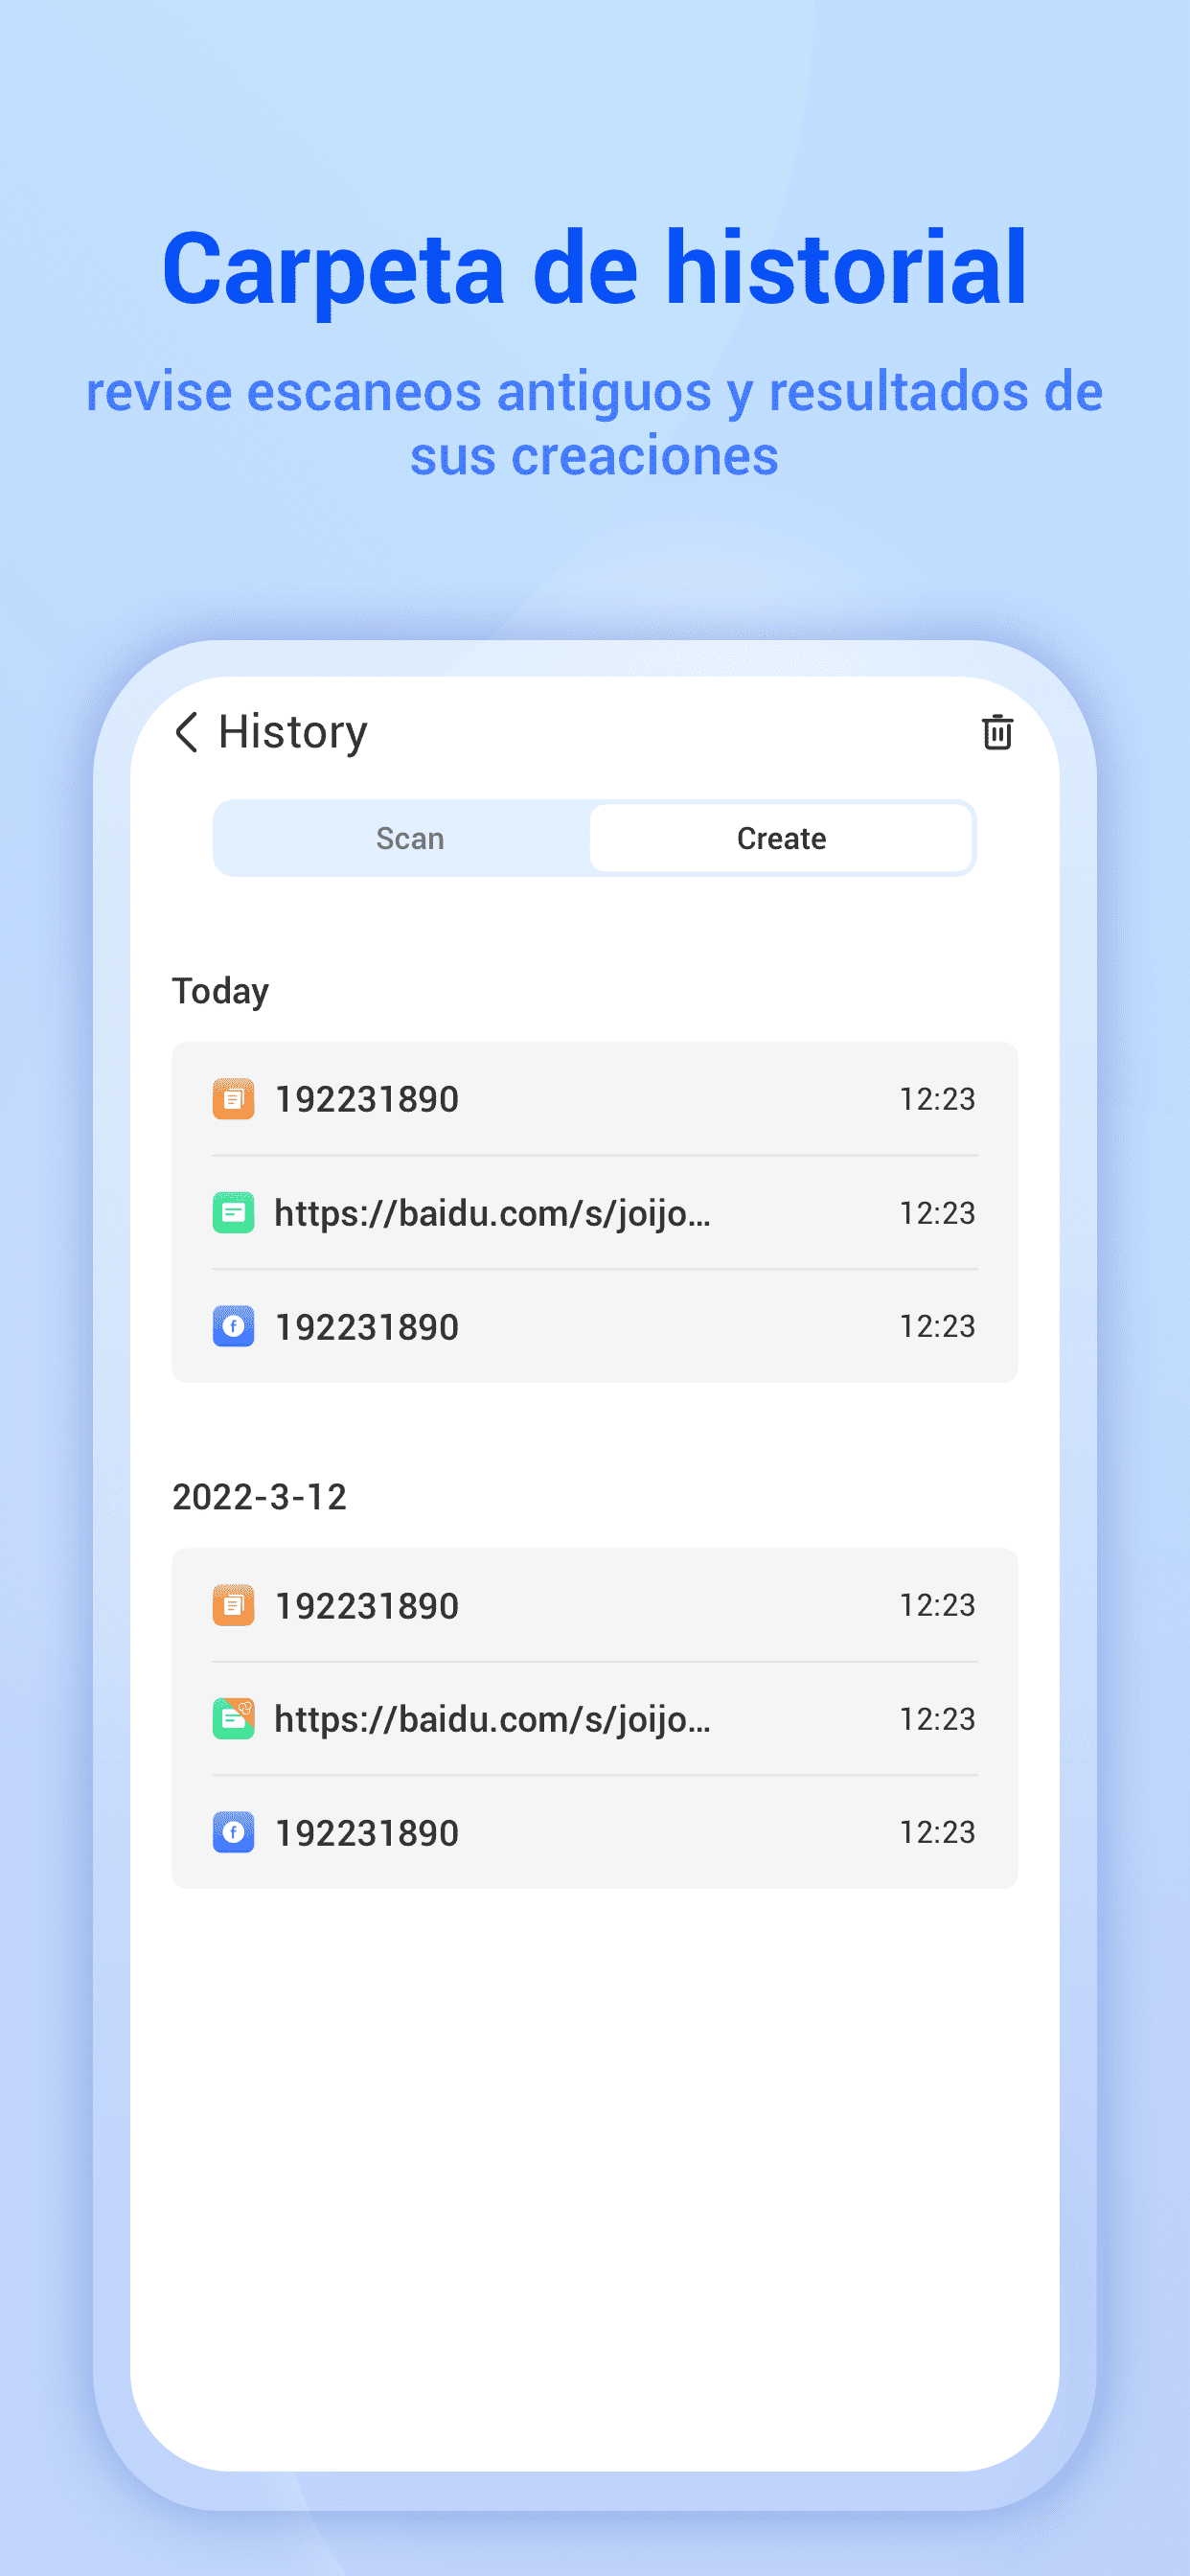Screen dimensions: 1190x2576
Task: Open first 192231890 entry under Today
Action: click(594, 1099)
